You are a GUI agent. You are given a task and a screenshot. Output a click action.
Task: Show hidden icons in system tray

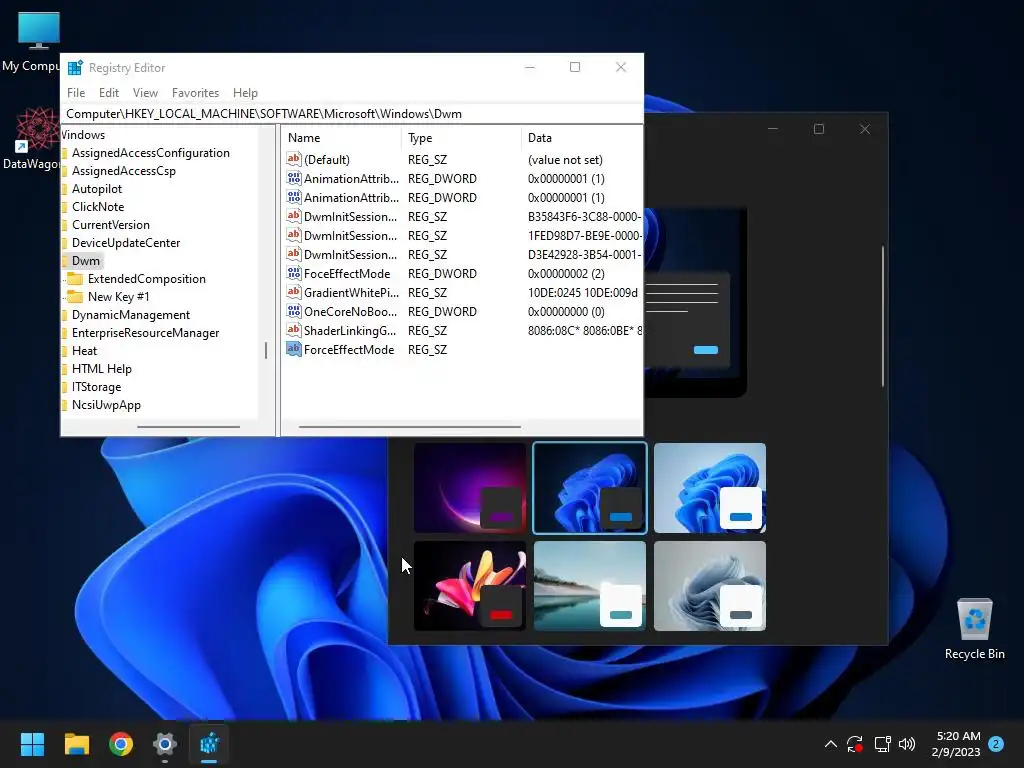[x=831, y=744]
